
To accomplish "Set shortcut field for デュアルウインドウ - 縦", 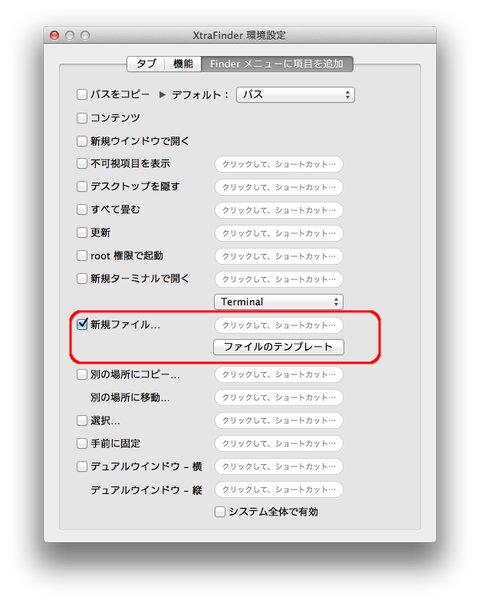I will [x=279, y=490].
